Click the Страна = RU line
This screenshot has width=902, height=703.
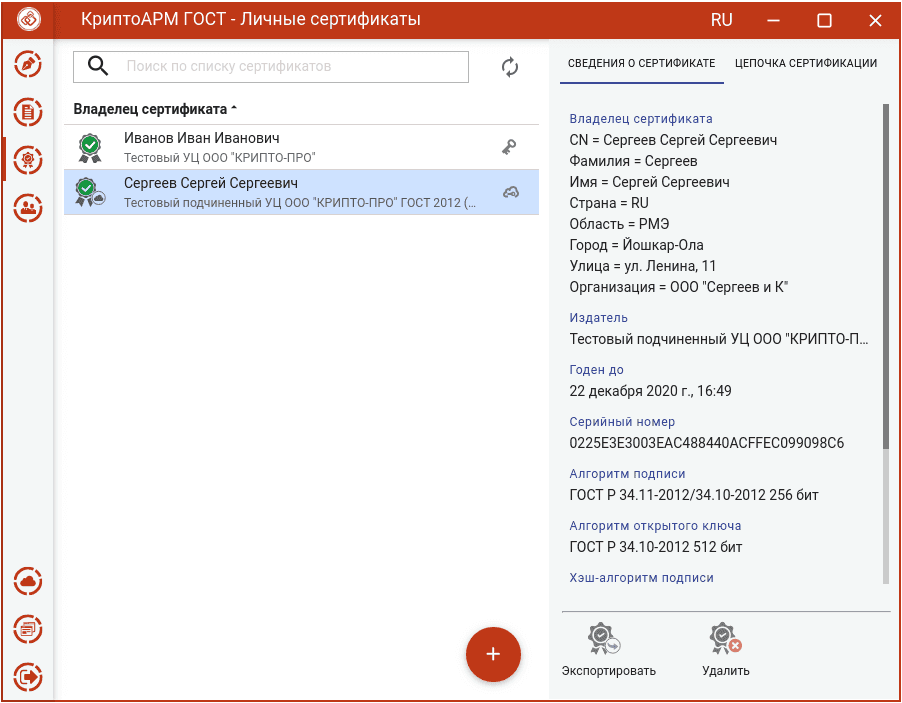click(609, 203)
